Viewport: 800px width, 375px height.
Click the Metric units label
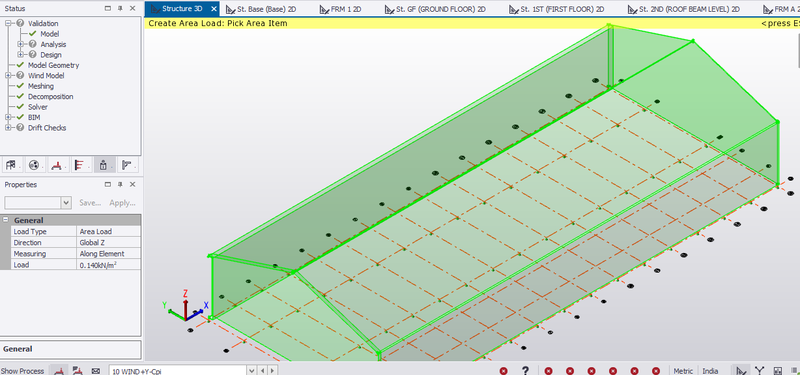tap(684, 371)
